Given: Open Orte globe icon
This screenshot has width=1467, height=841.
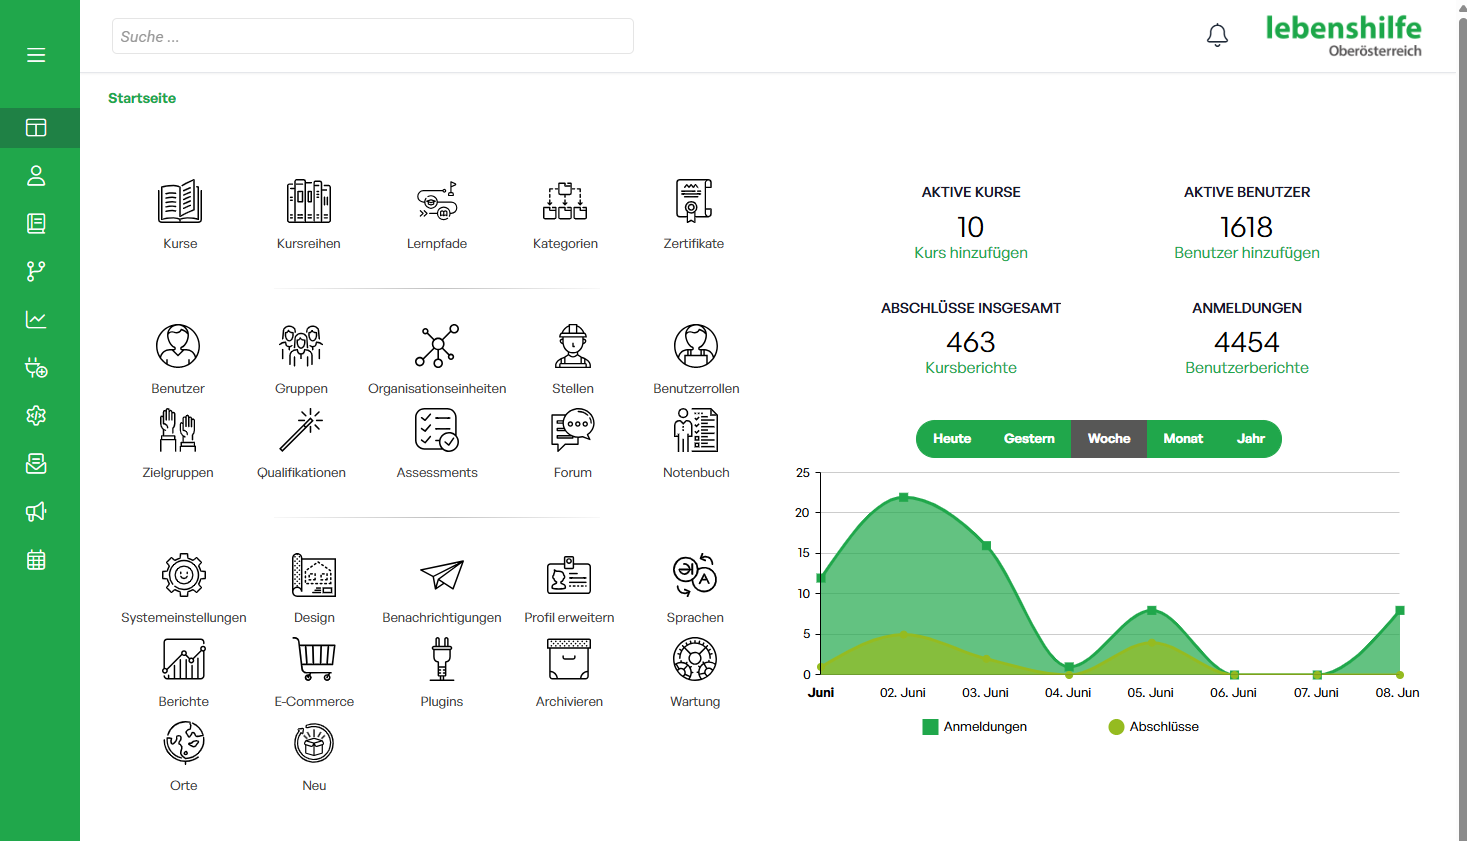Looking at the screenshot, I should pos(184,743).
